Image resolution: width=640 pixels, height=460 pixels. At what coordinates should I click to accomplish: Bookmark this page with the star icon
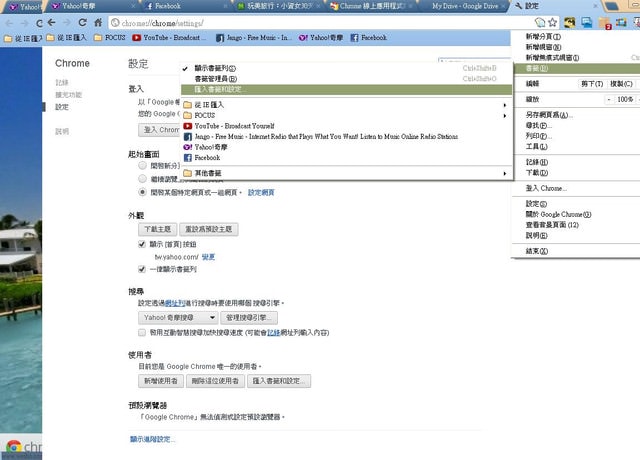click(552, 22)
